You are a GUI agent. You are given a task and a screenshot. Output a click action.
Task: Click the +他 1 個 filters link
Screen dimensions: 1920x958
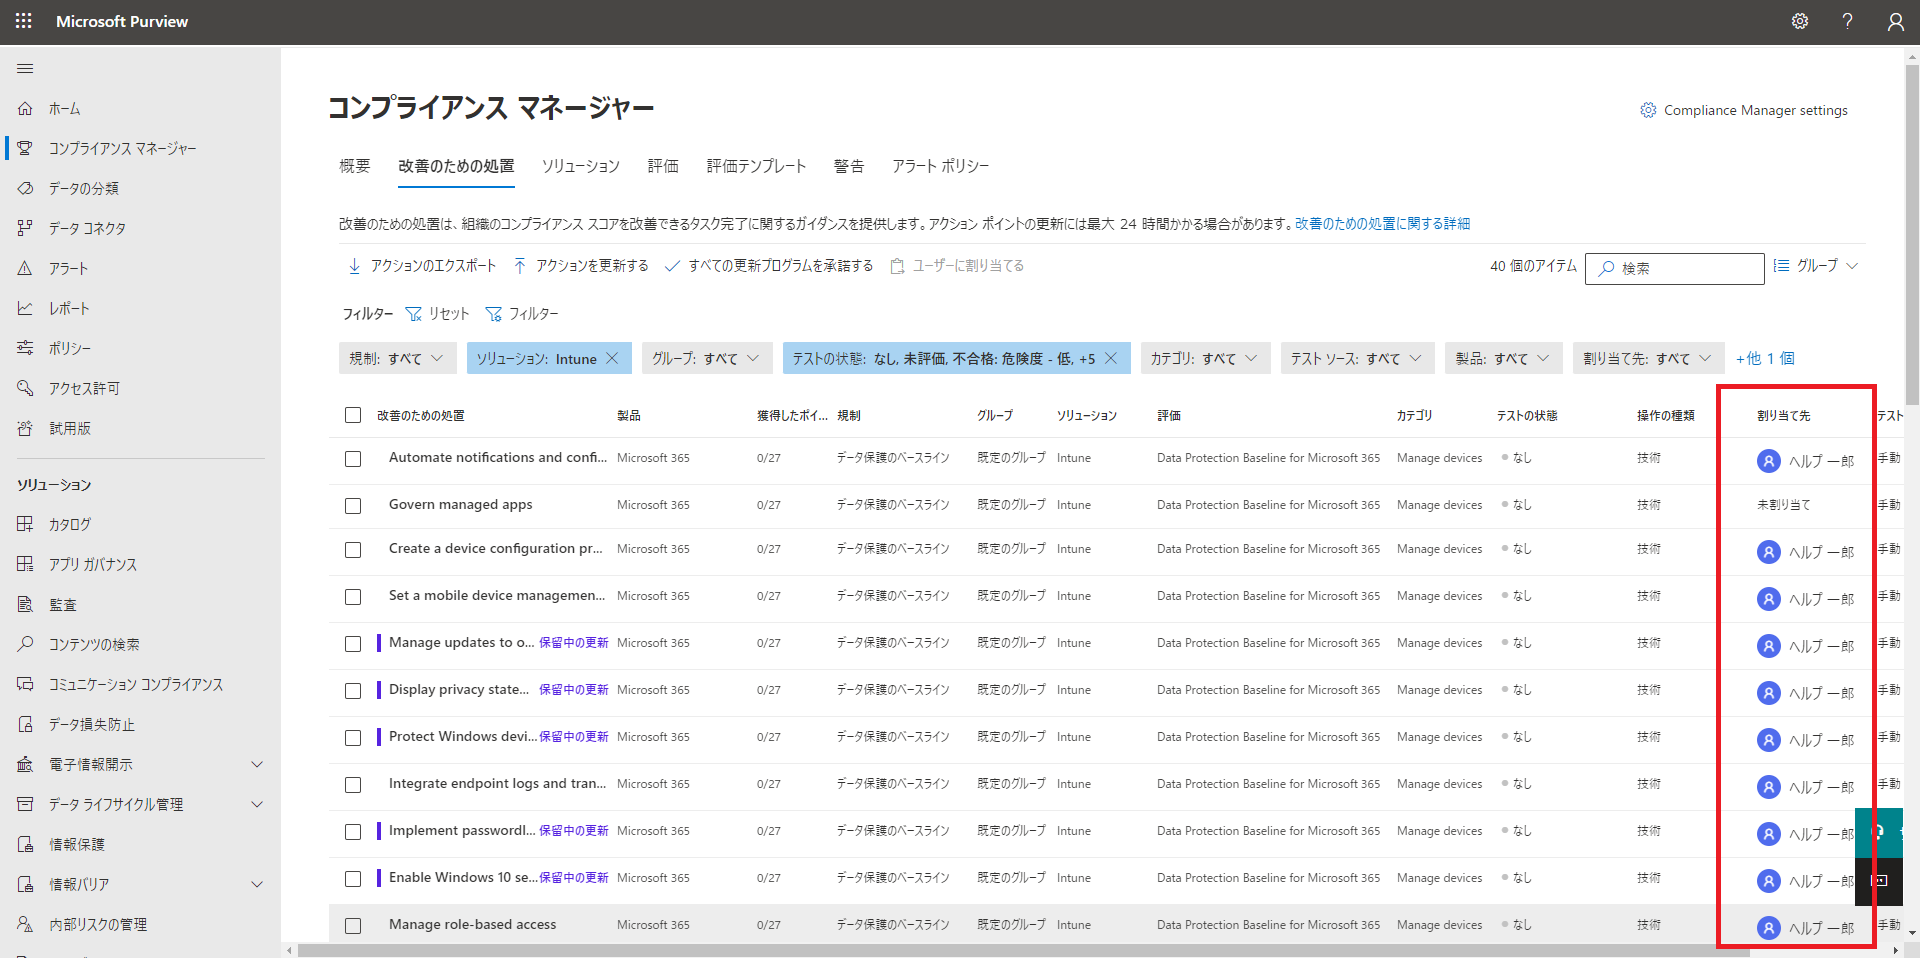click(1765, 358)
